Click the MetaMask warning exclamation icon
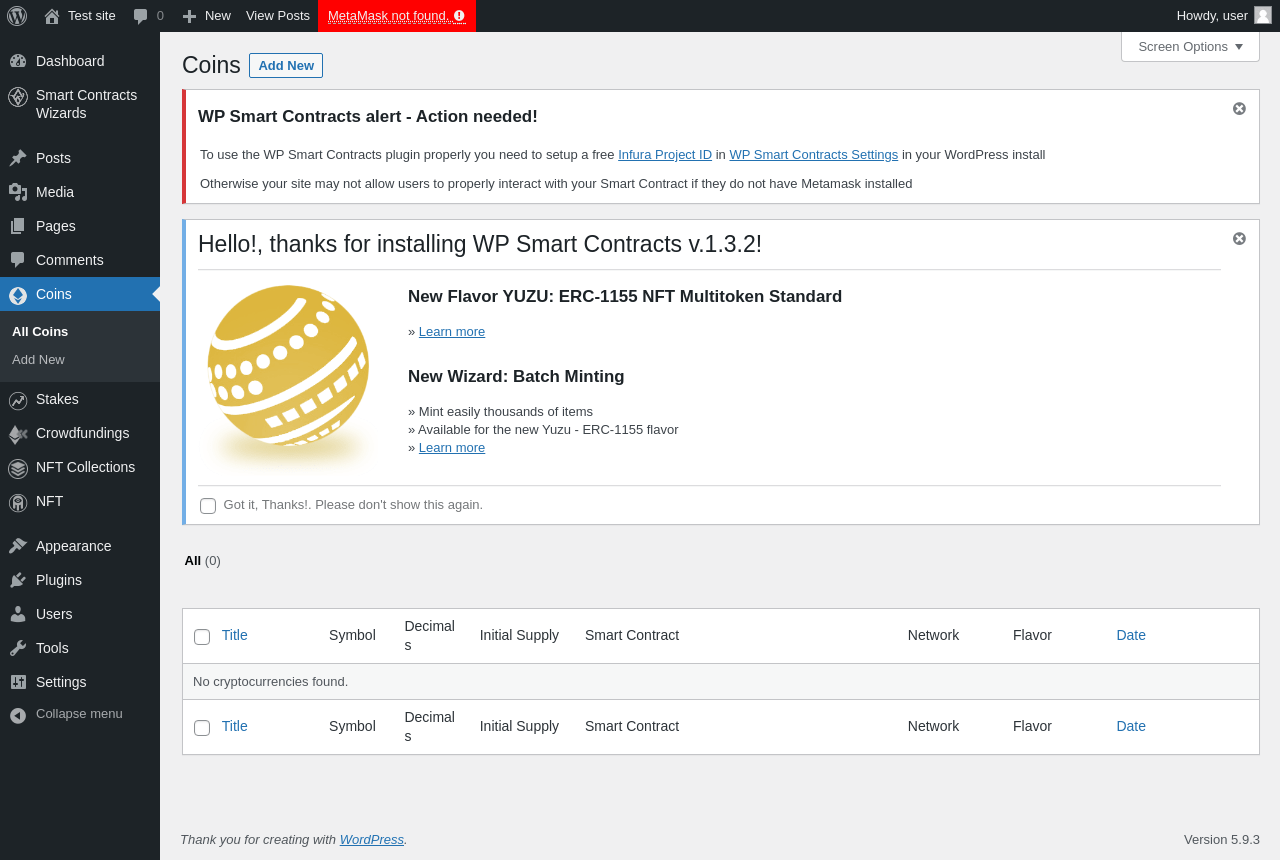Viewport: 1280px width, 860px height. pyautogui.click(x=459, y=16)
